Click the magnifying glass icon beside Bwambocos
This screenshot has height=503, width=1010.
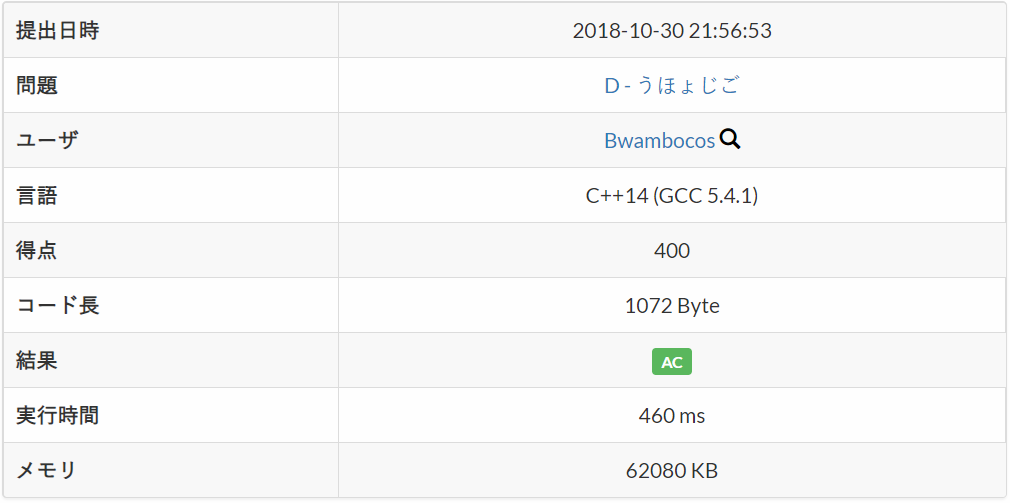(730, 140)
